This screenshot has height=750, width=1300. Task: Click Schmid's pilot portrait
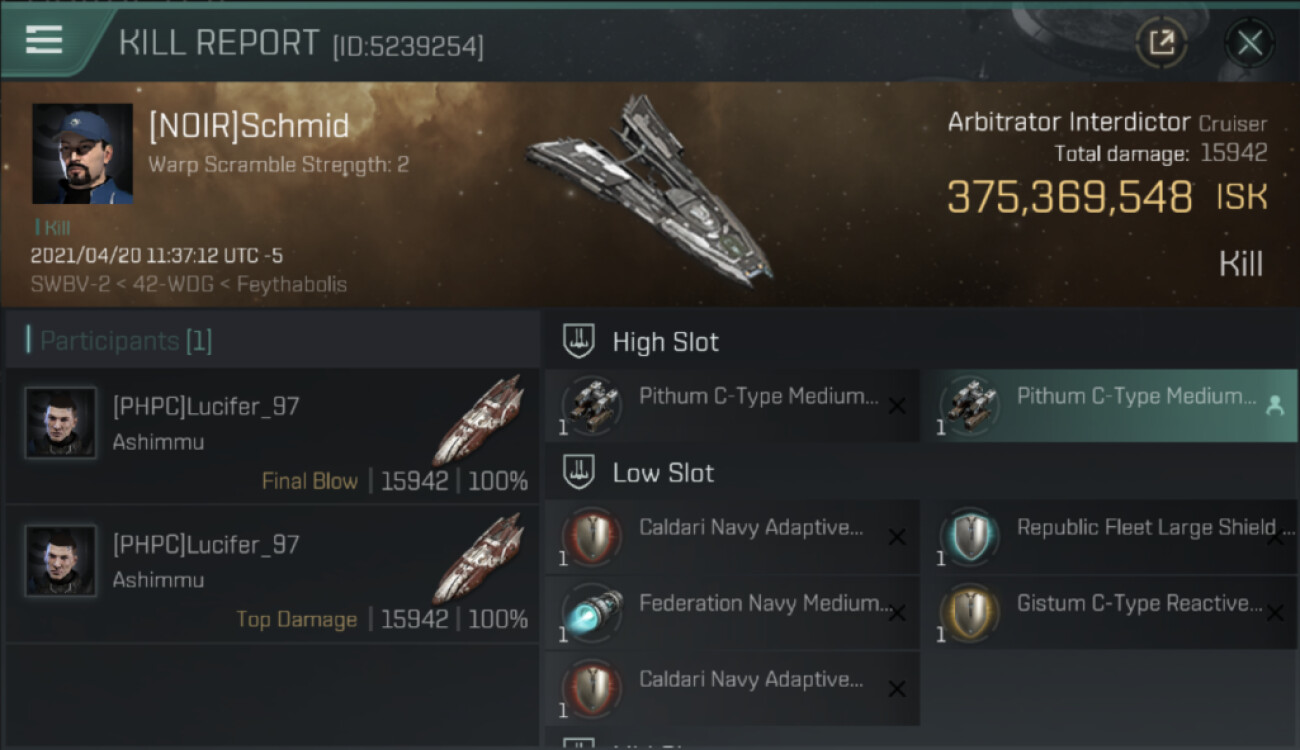[x=82, y=153]
